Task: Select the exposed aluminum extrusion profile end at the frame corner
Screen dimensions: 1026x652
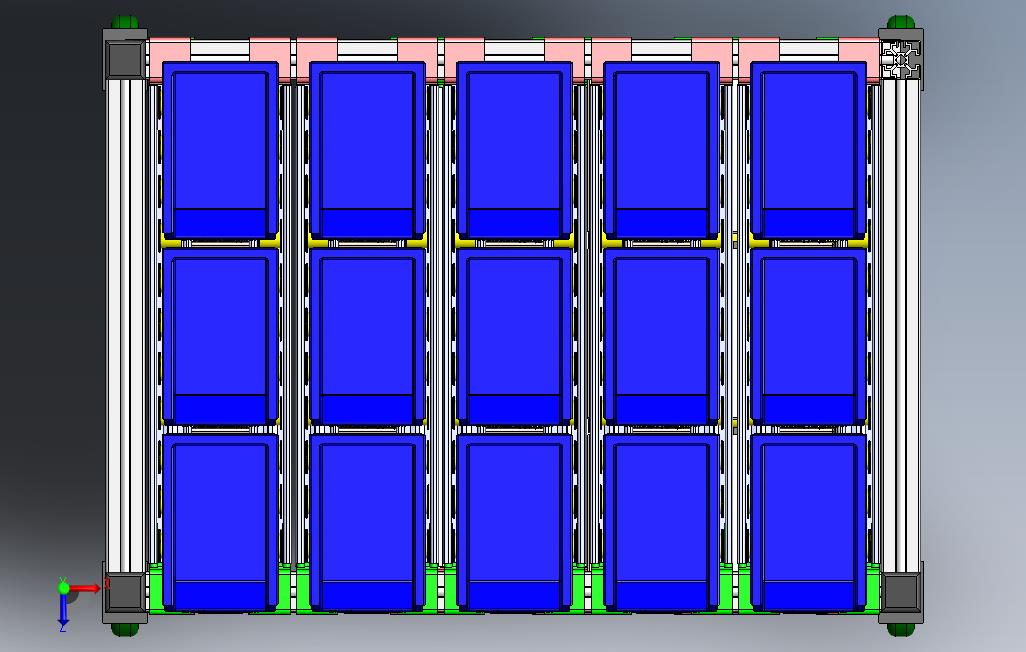Action: click(900, 60)
